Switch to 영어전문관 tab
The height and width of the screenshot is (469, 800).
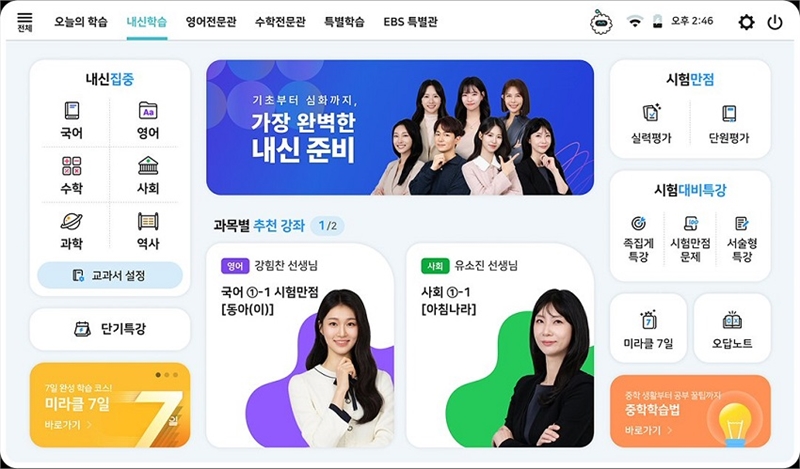(211, 22)
